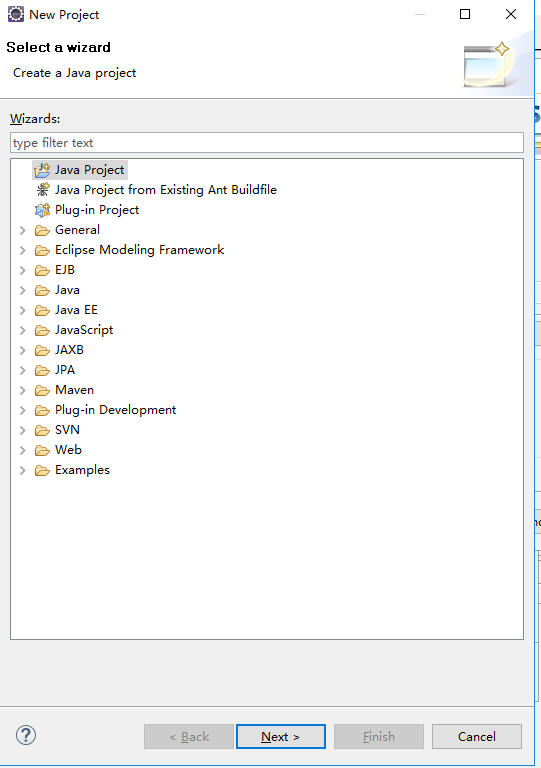This screenshot has height=768, width=541.
Task: Click the JAXB folder icon
Action: pos(43,350)
